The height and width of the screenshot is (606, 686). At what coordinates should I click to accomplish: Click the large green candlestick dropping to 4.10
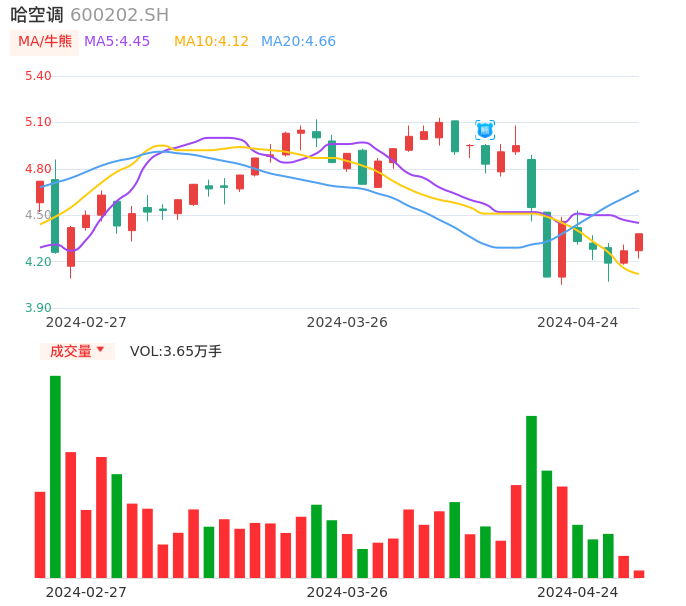(547, 244)
